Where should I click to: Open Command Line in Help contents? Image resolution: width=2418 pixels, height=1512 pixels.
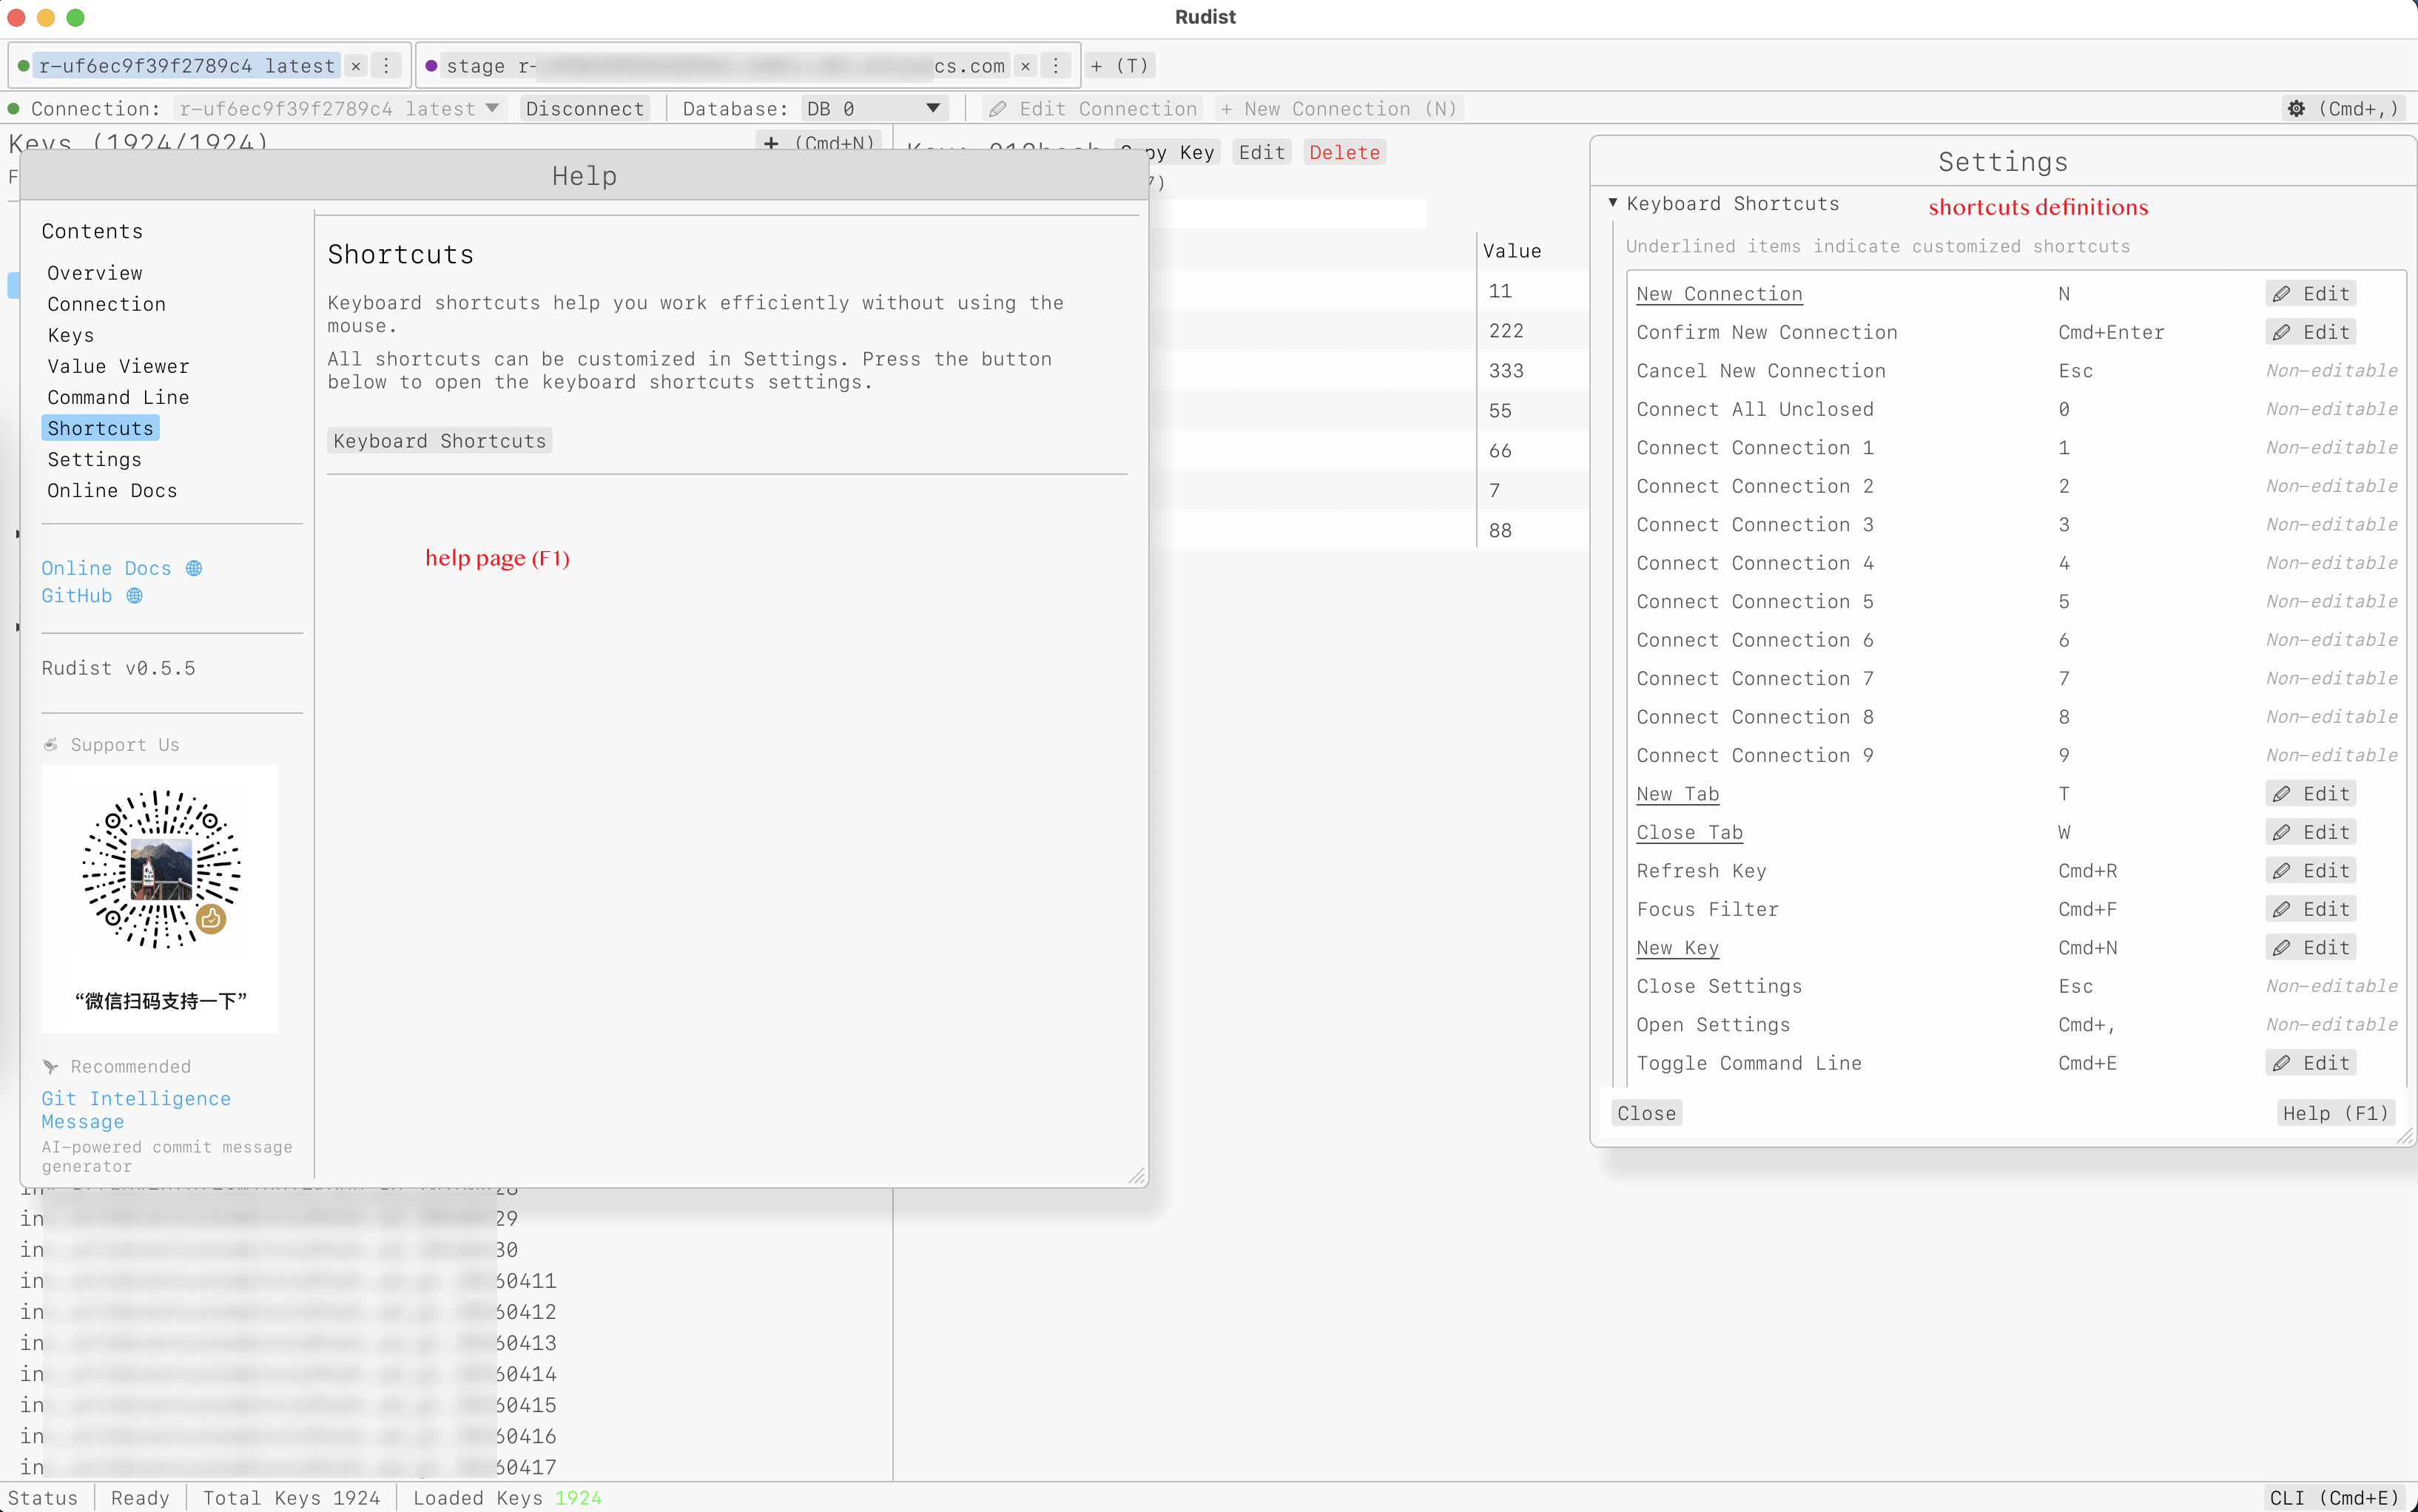click(x=118, y=397)
